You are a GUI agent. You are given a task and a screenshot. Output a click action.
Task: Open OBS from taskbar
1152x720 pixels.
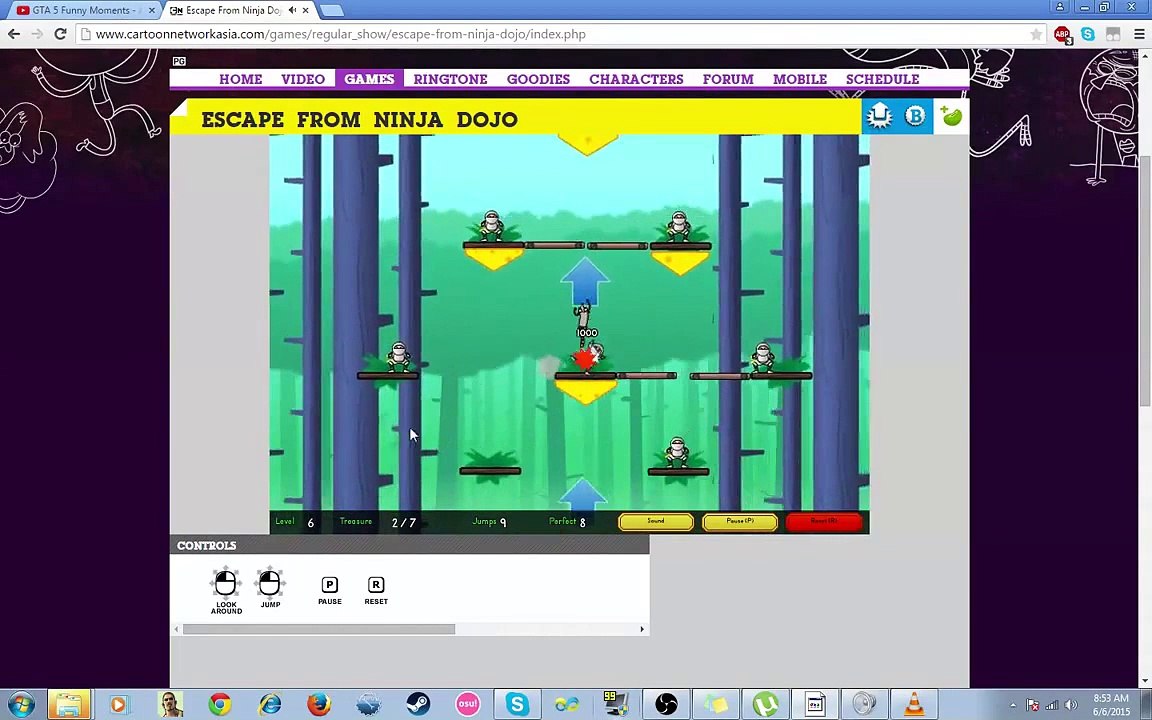point(666,705)
